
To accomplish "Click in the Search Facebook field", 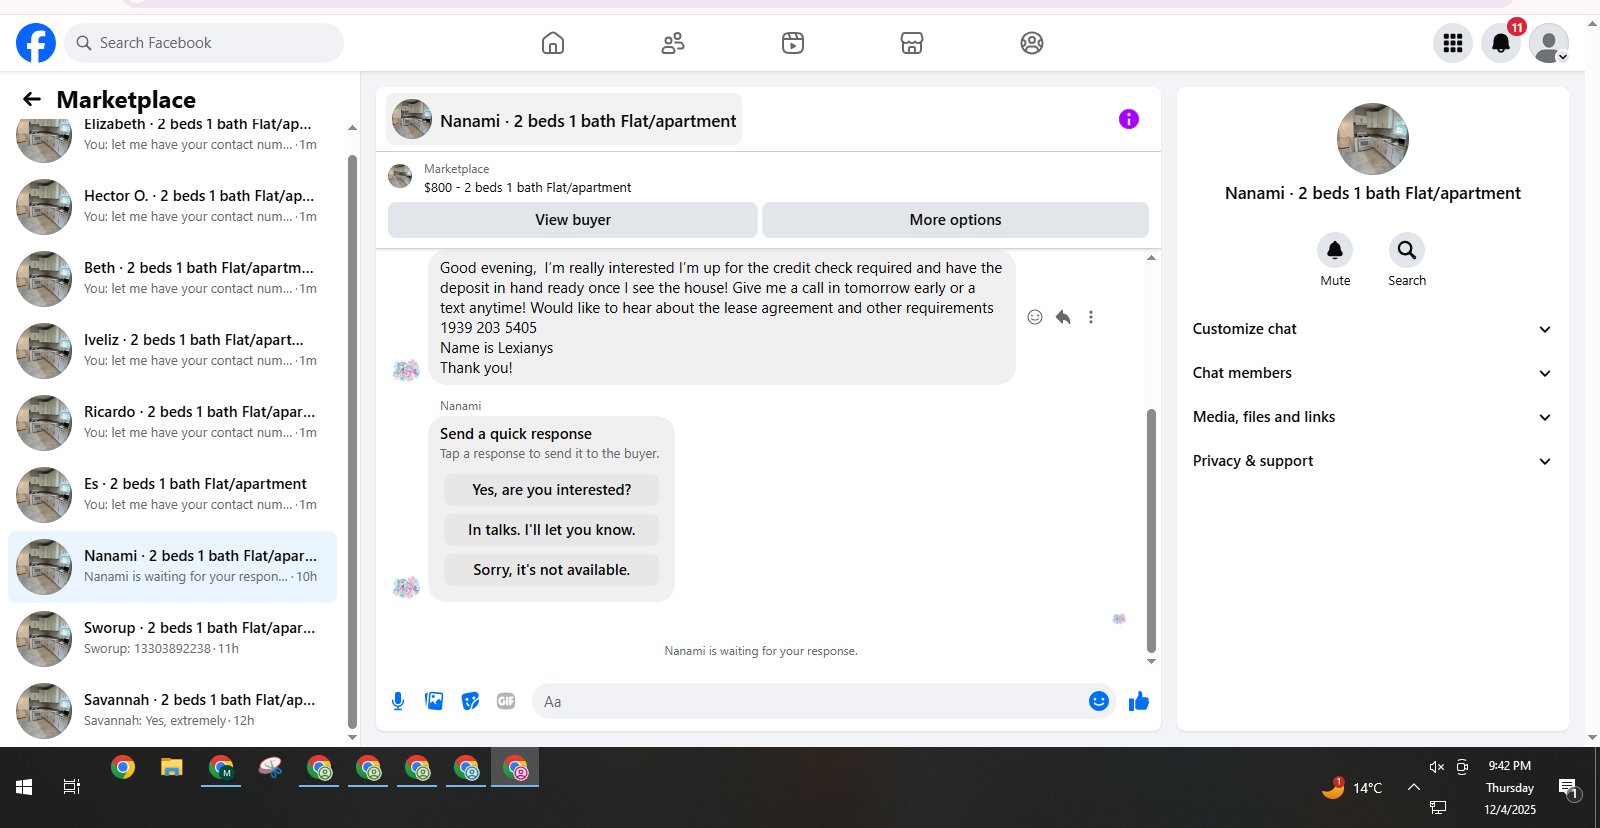I will [204, 43].
